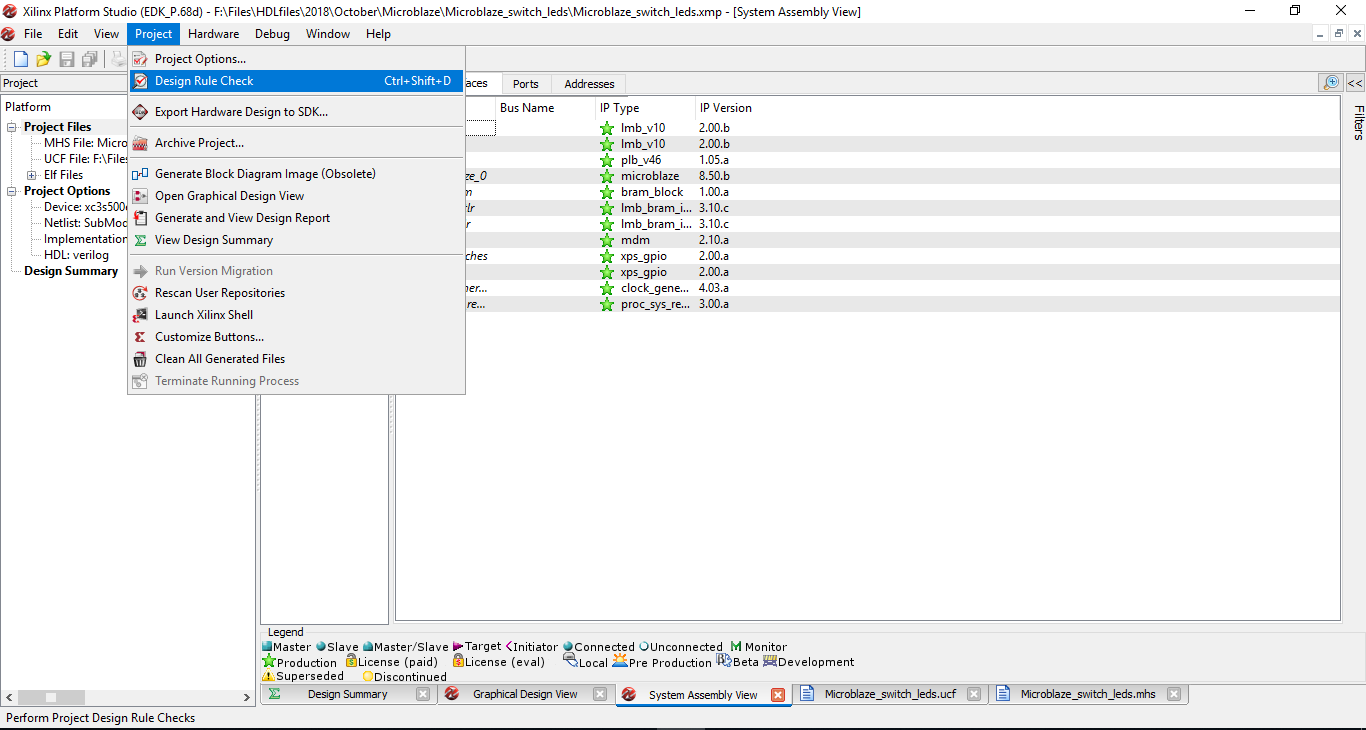Select View Design Summary menu entry
This screenshot has height=730, width=1366.
tap(296, 240)
